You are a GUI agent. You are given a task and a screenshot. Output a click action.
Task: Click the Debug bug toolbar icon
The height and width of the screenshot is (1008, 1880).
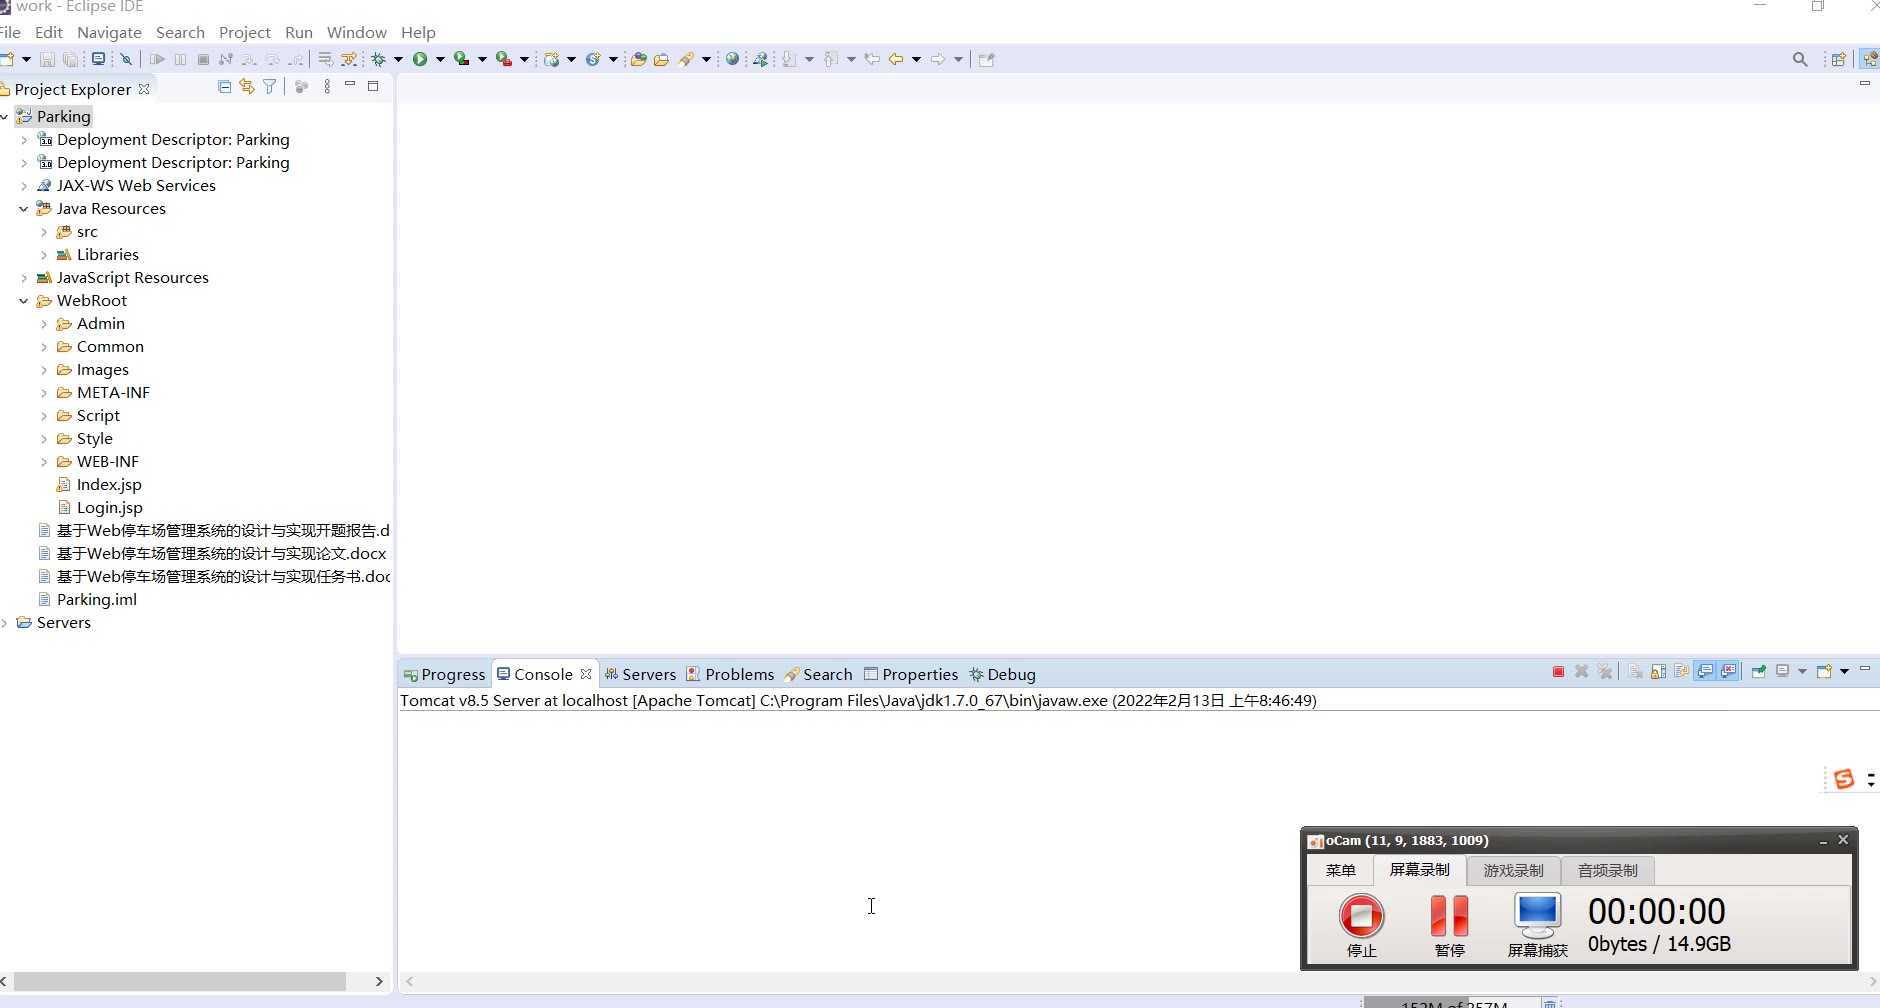(379, 59)
